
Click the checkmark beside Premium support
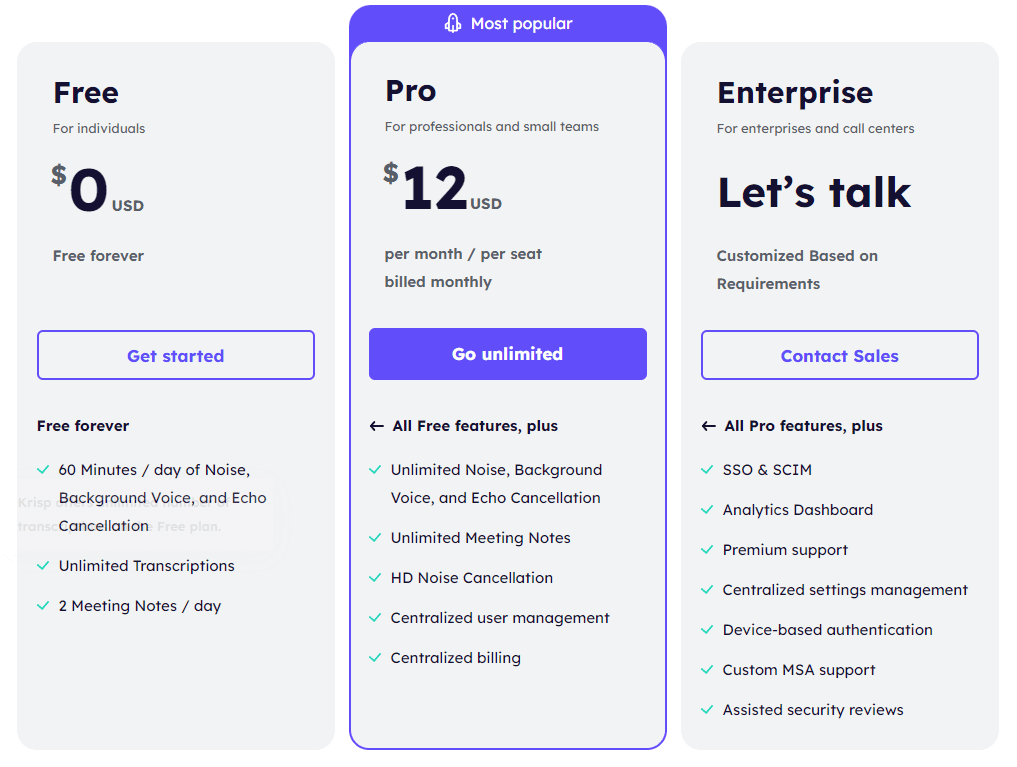click(x=707, y=549)
